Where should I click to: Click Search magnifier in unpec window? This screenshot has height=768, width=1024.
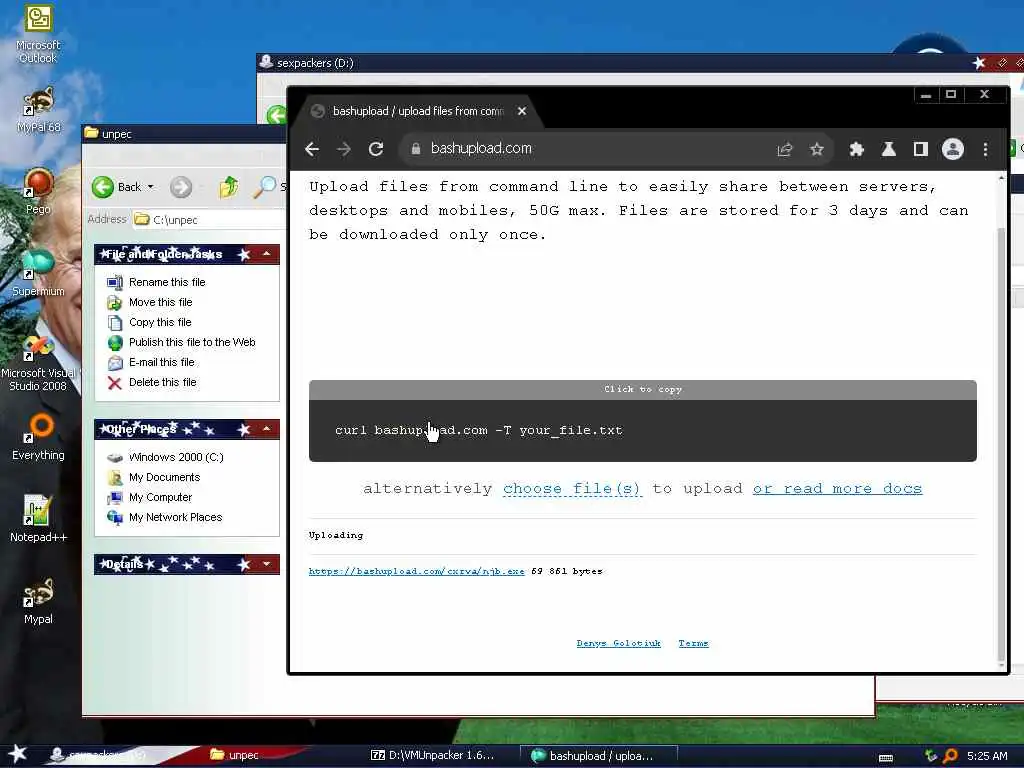point(265,187)
